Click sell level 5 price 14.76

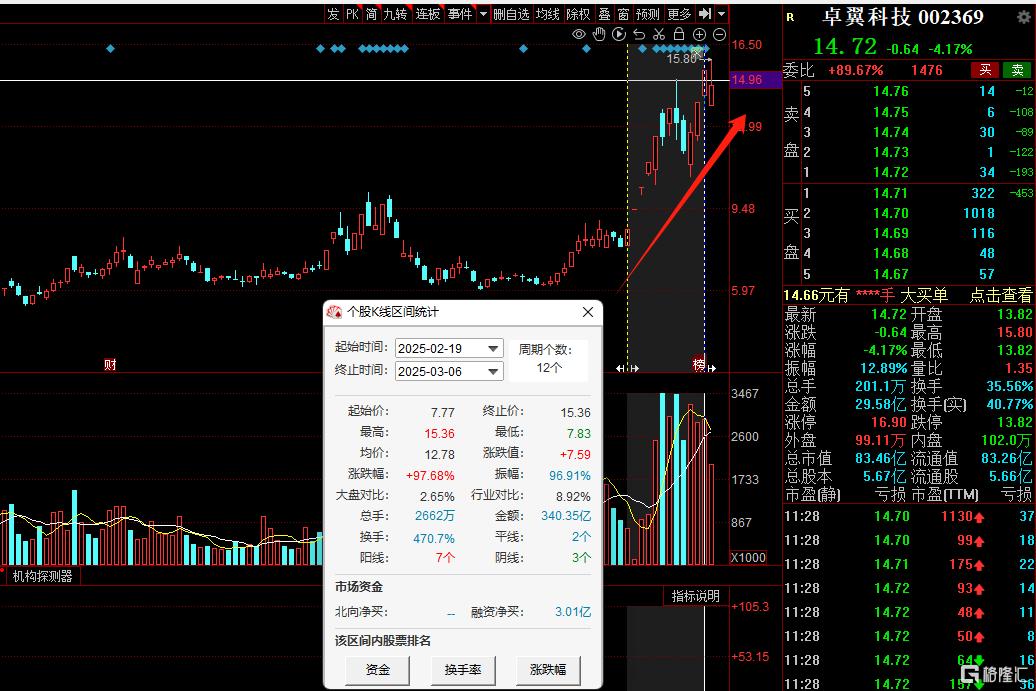point(890,91)
